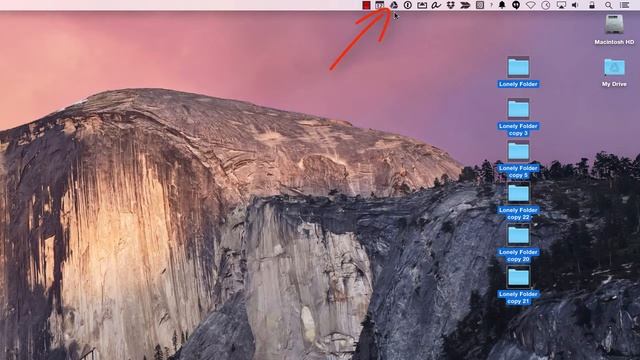
Task: Select the Lonely Folder copy 20 icon
Action: (518, 235)
